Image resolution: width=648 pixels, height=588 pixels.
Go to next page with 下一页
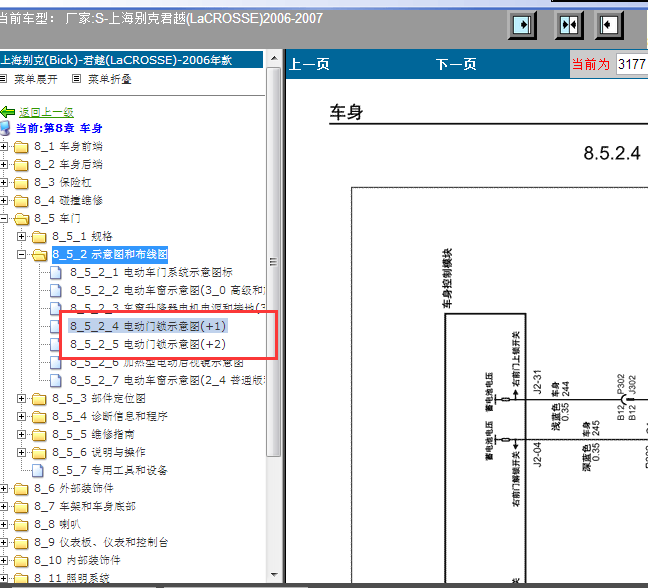[x=456, y=64]
